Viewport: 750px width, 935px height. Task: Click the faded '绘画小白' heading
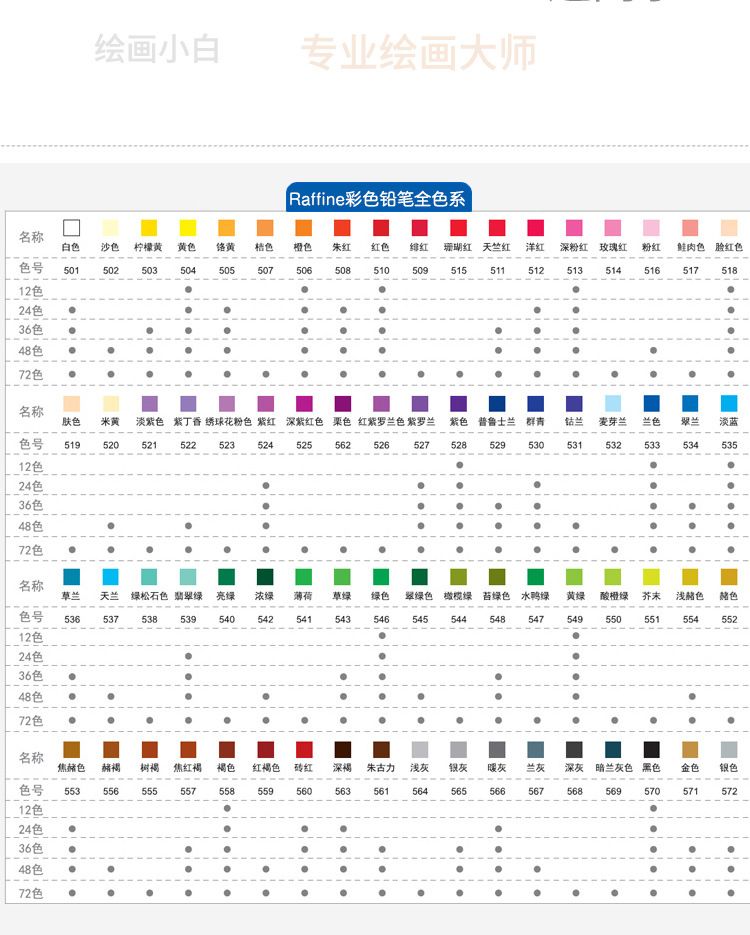coord(157,49)
